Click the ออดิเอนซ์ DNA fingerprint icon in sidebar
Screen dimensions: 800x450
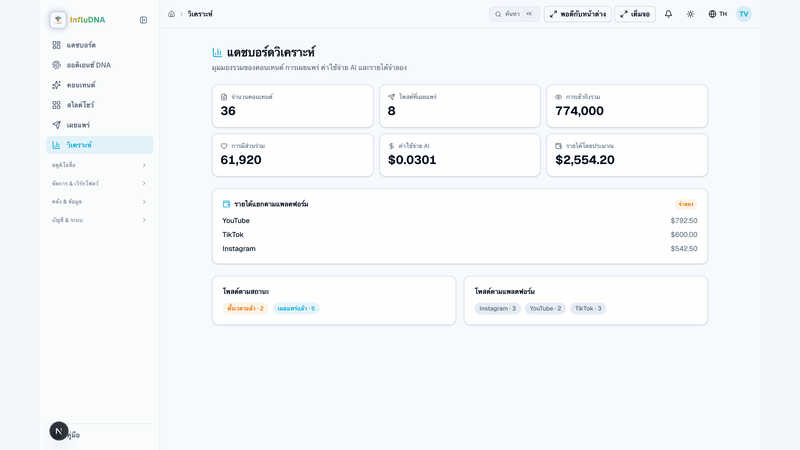tap(56, 65)
